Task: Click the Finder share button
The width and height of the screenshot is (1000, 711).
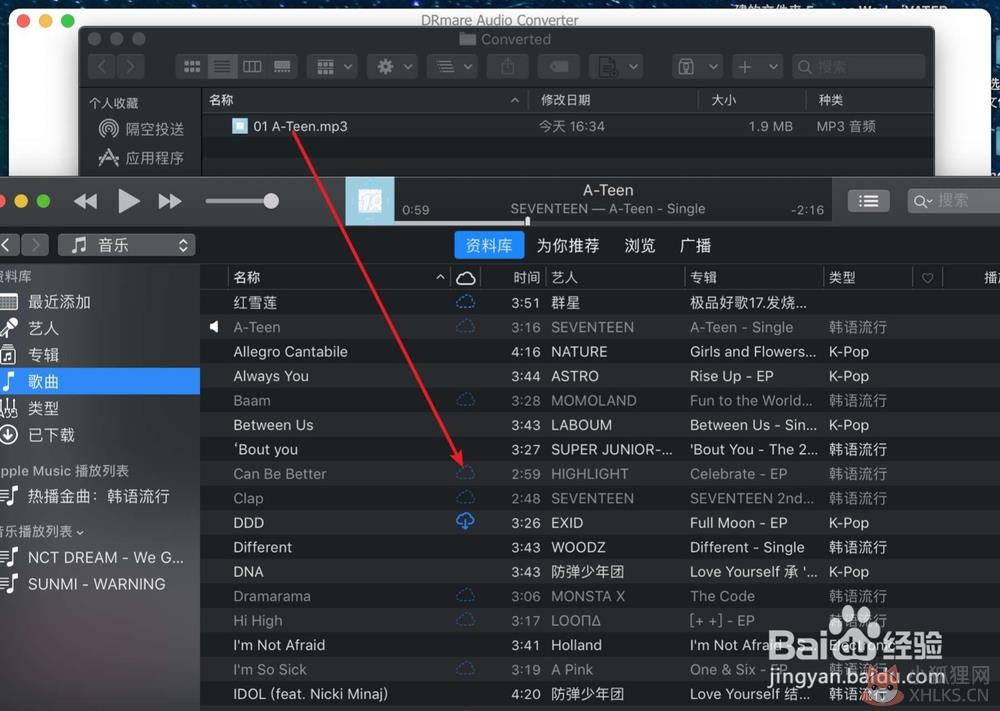Action: [x=508, y=66]
